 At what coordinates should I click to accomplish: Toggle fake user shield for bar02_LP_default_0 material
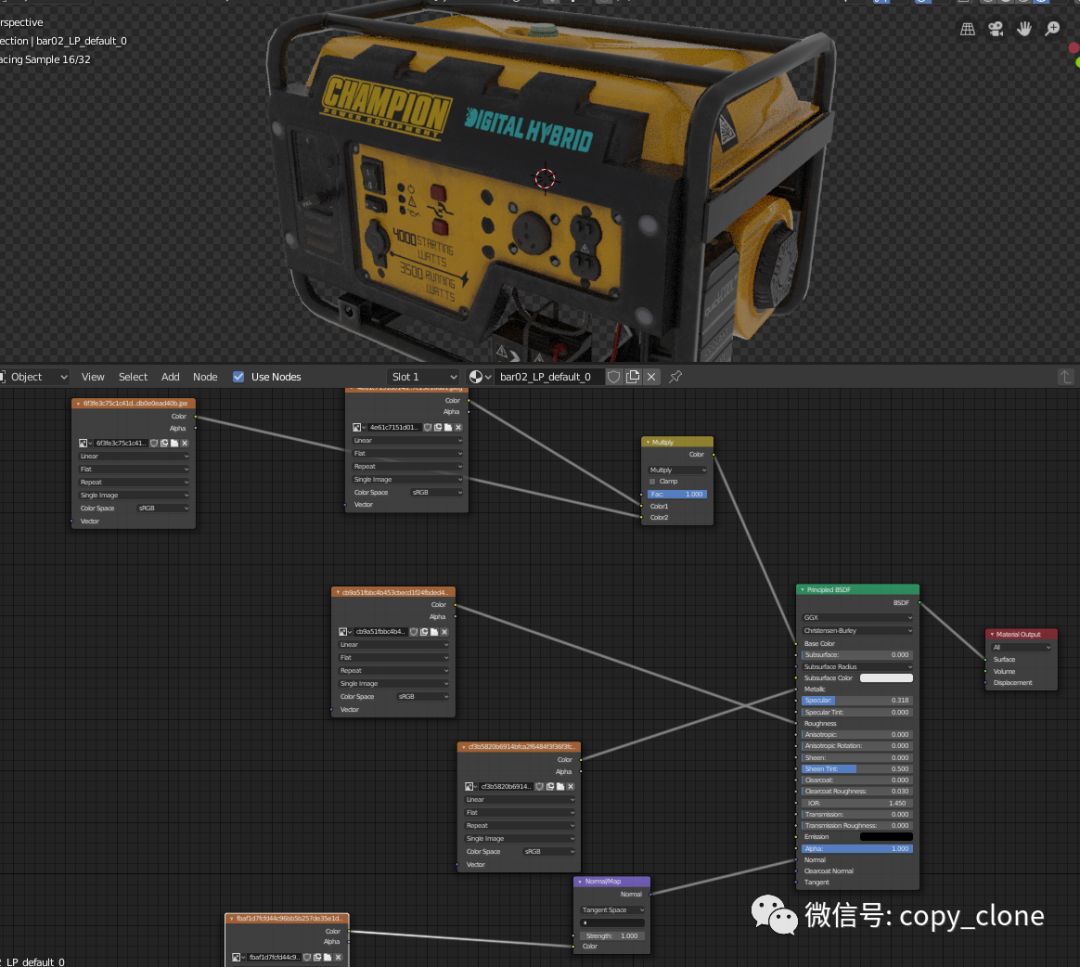[614, 377]
